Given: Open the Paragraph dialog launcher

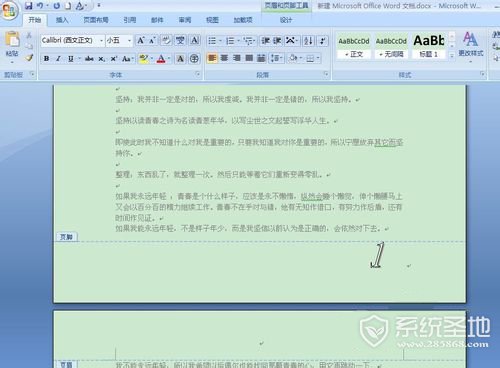Looking at the screenshot, I should pos(326,74).
